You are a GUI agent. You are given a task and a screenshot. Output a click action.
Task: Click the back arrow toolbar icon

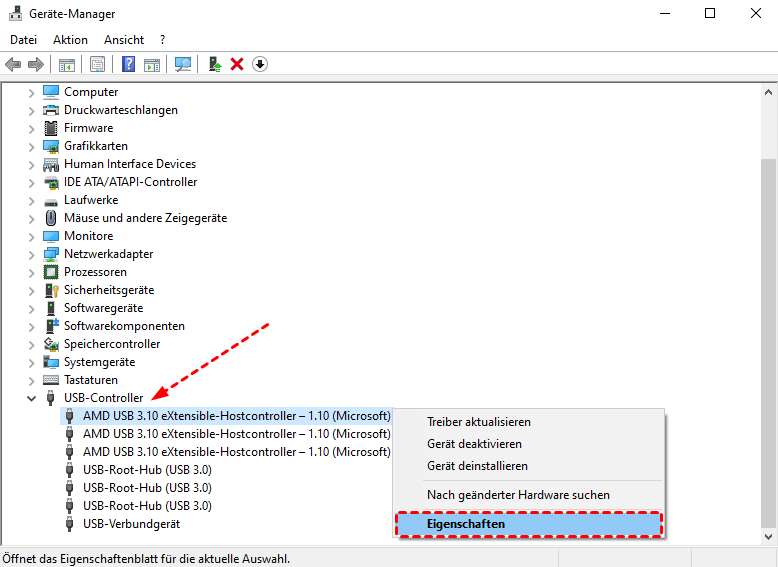coord(13,64)
